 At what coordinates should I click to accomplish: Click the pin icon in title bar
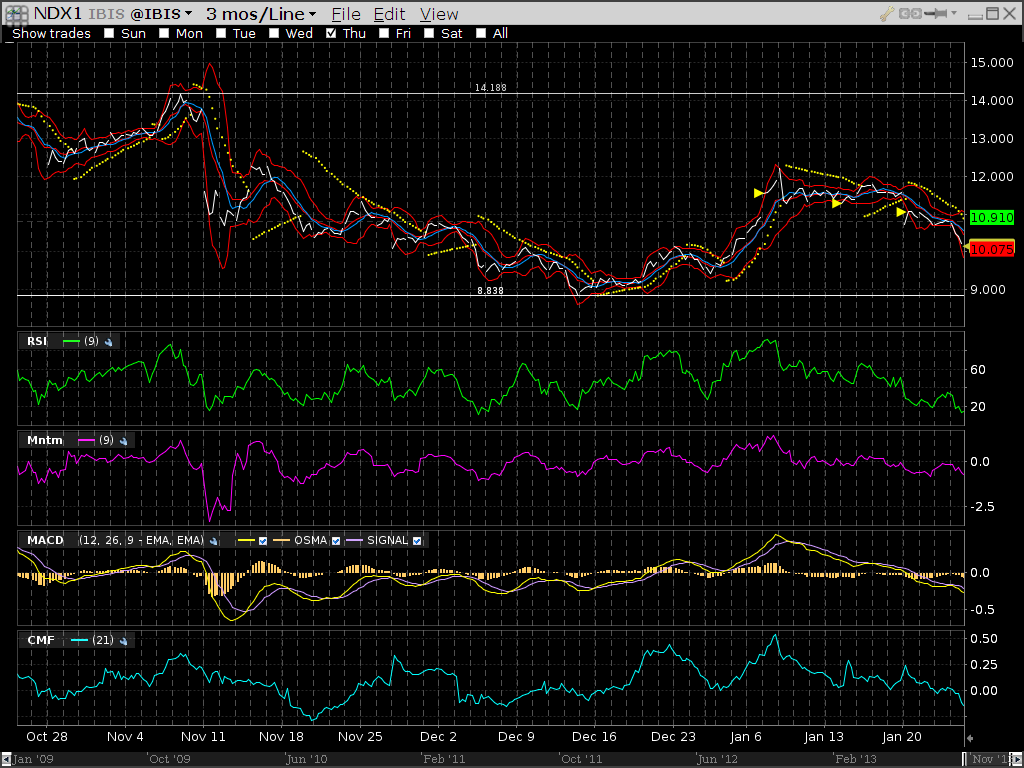click(936, 14)
